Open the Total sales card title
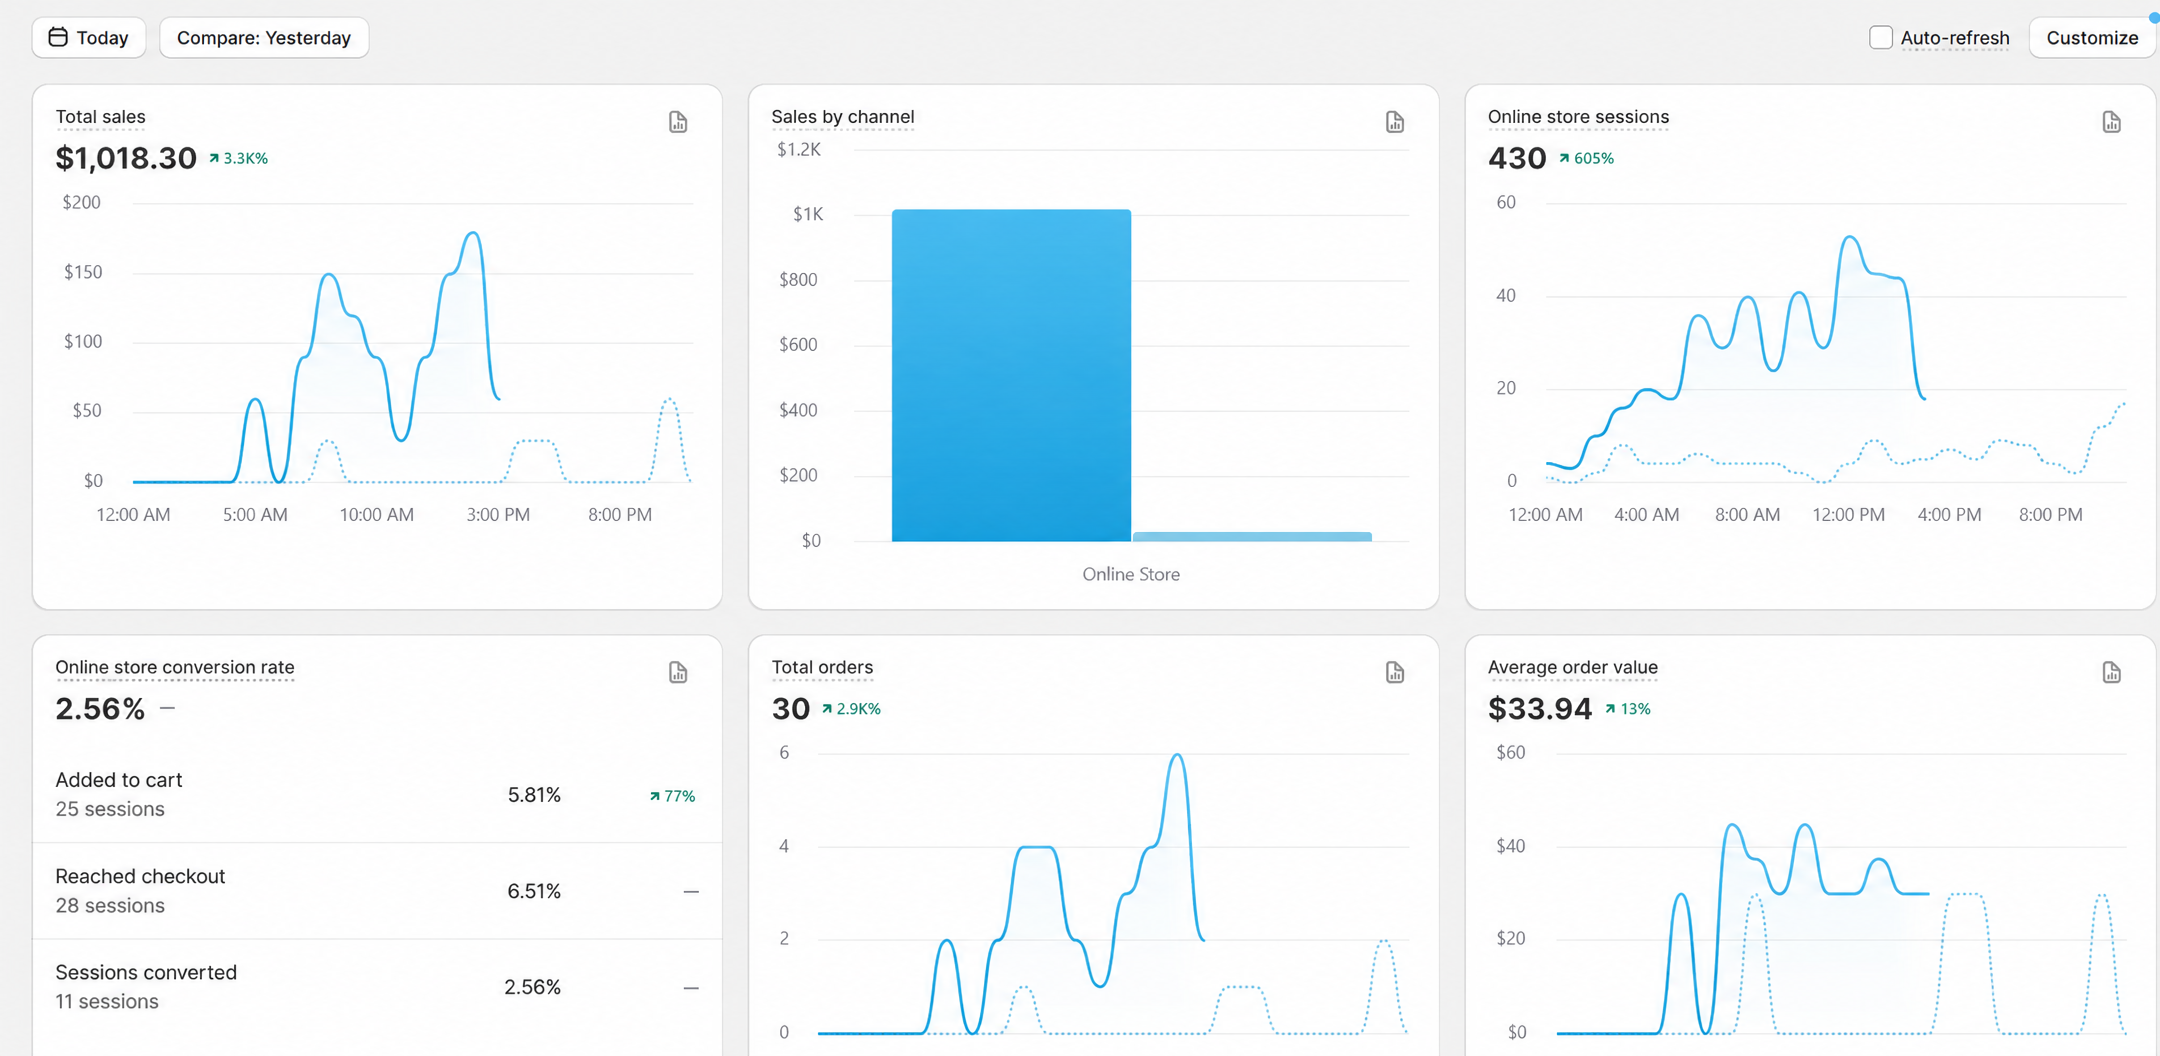Screen dimensions: 2160x1056 pos(101,117)
